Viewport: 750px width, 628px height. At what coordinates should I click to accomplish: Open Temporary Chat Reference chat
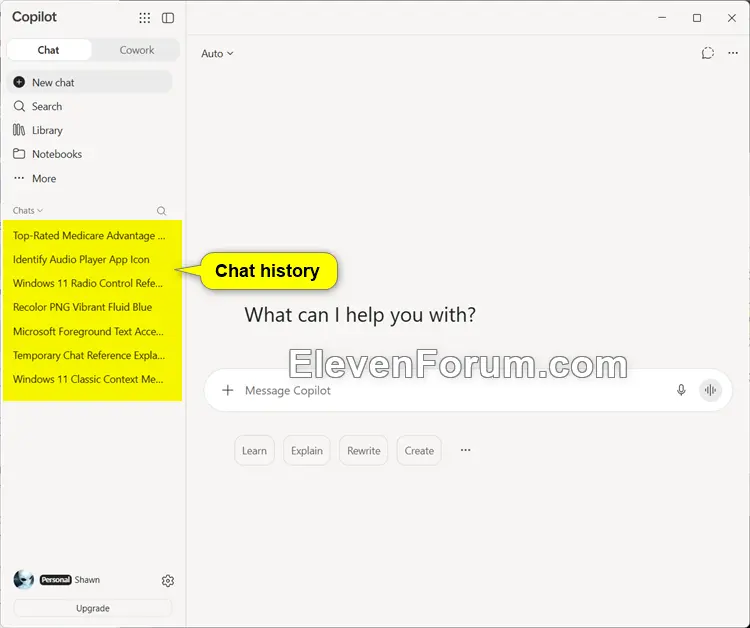coord(89,355)
